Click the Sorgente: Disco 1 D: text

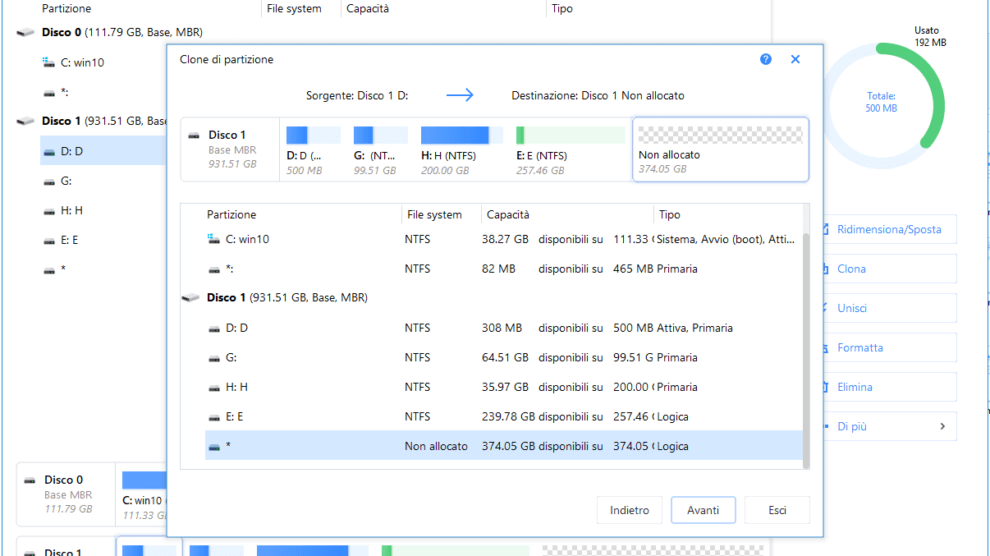[357, 96]
